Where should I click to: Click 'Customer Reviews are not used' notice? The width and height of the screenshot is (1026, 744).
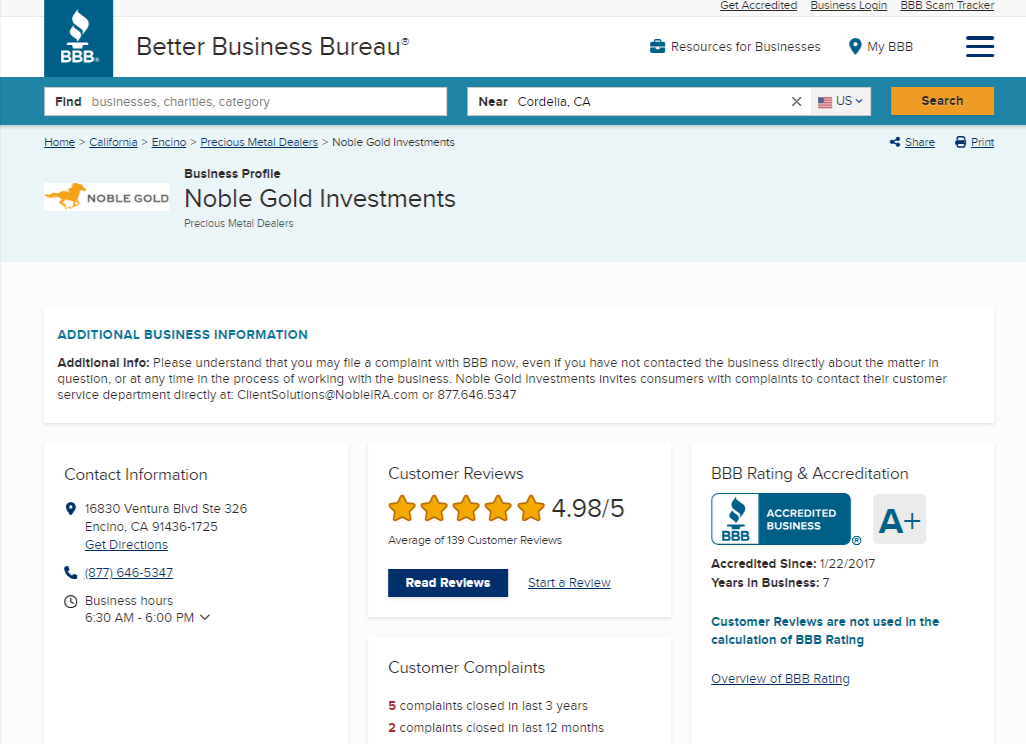pyautogui.click(x=825, y=631)
